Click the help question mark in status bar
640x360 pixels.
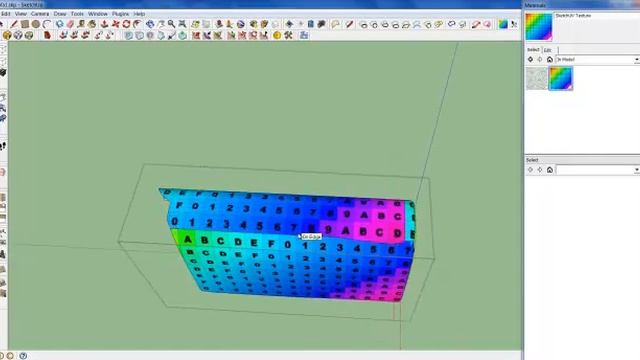[23, 356]
